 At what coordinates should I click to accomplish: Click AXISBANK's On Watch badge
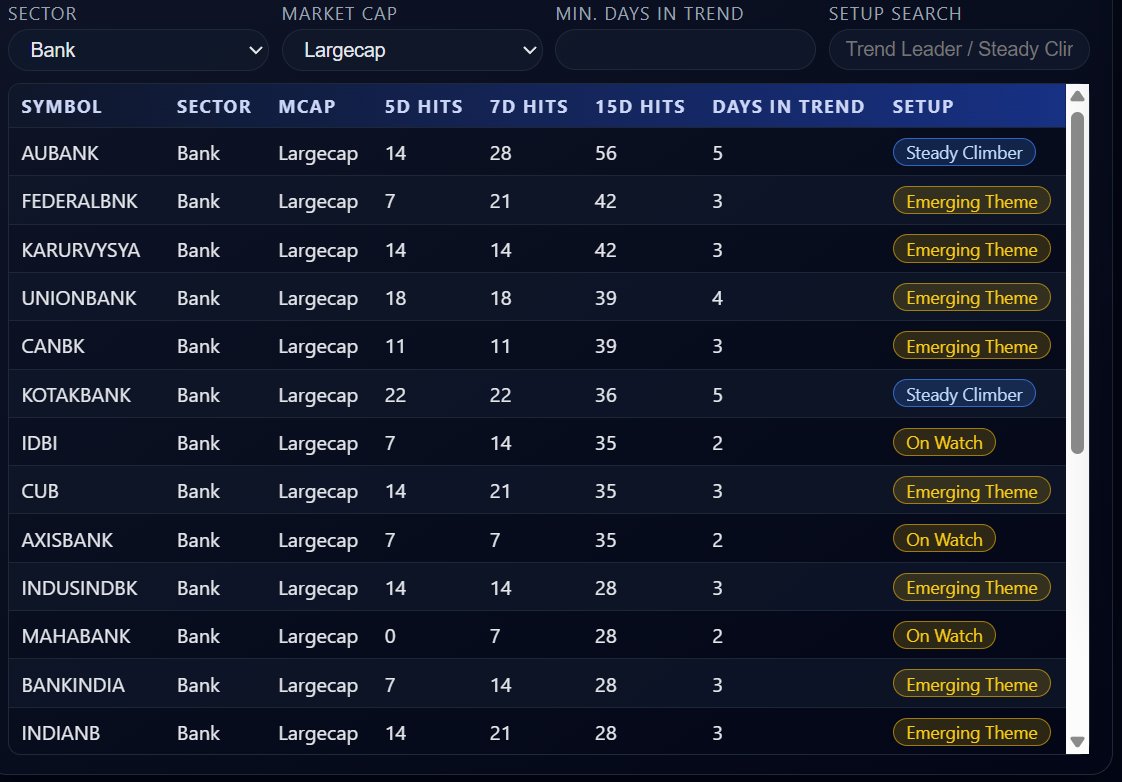coord(944,539)
